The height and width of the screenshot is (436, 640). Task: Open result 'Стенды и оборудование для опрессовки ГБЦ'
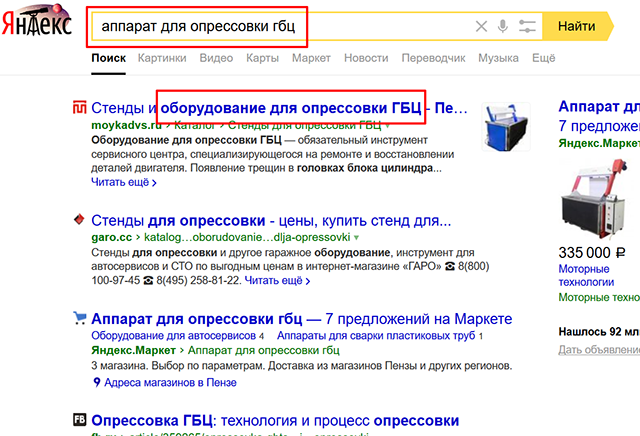point(279,108)
